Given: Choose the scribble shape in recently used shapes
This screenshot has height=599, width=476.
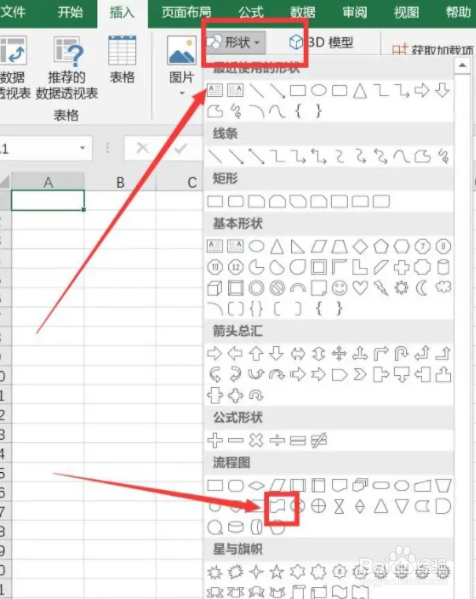Looking at the screenshot, I should (236, 111).
